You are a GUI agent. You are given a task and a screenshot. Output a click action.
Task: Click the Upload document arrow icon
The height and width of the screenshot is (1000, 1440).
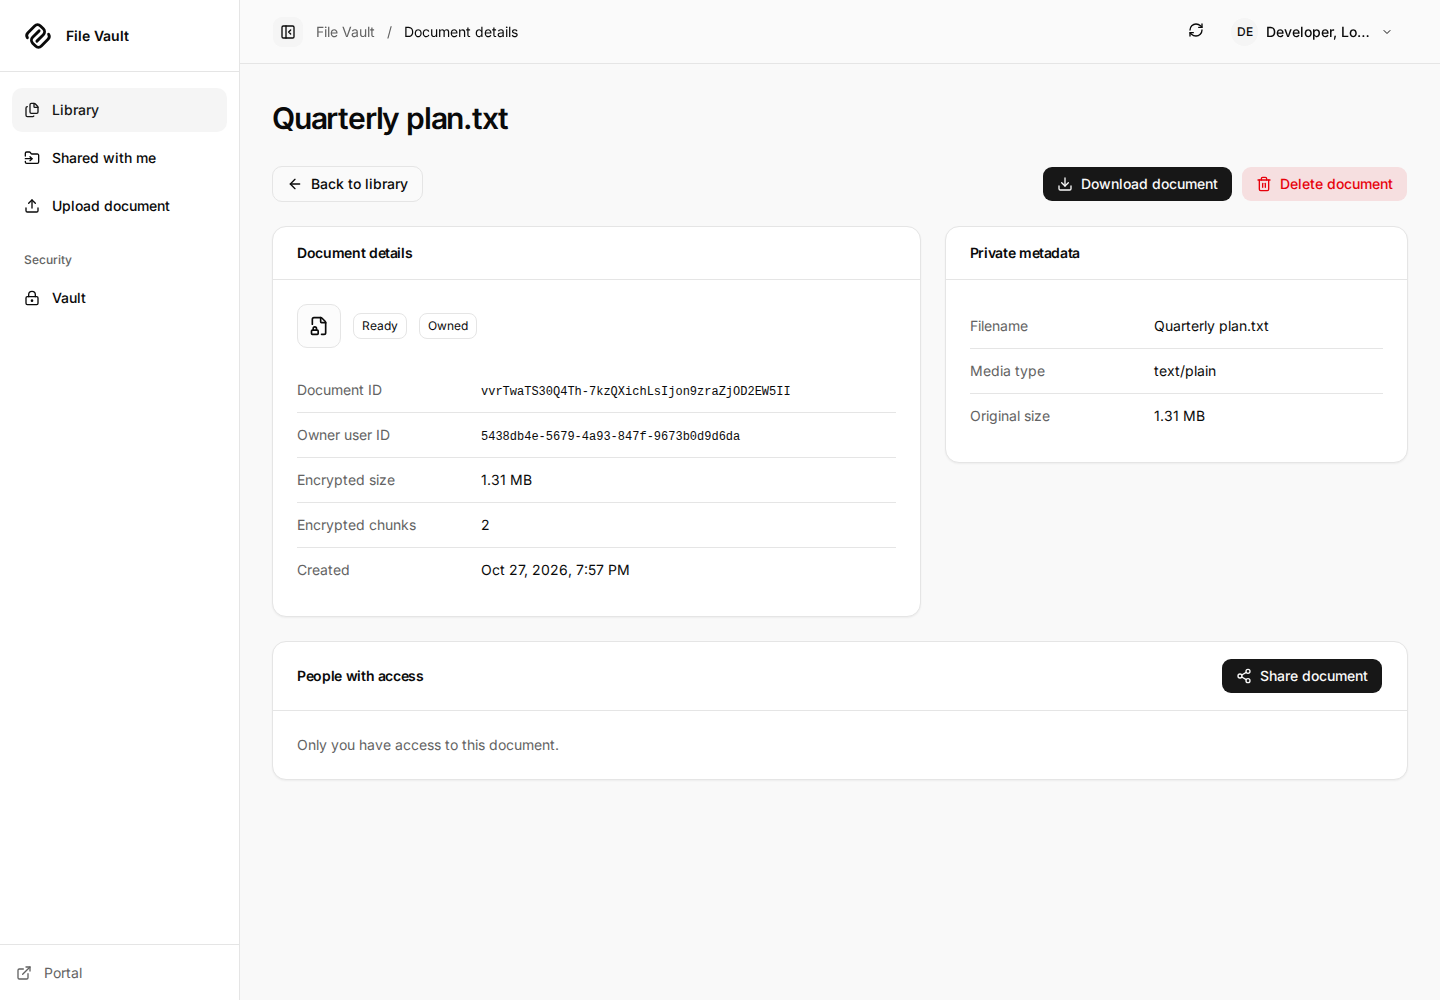[32, 206]
